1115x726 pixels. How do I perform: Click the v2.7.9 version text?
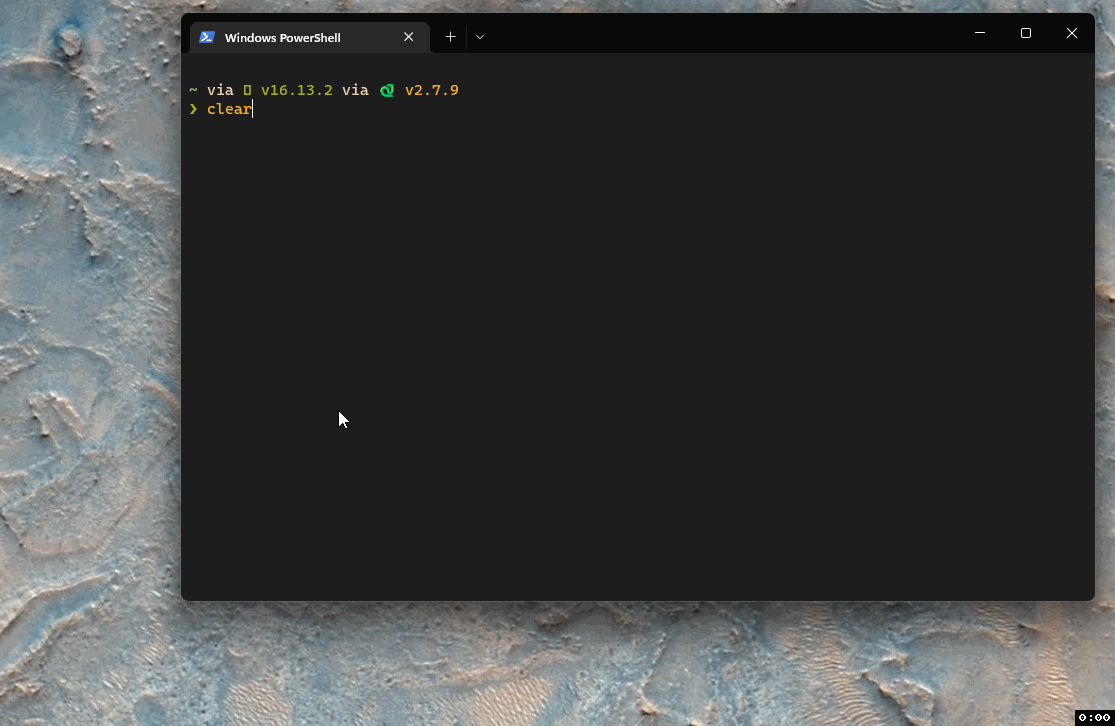click(432, 90)
